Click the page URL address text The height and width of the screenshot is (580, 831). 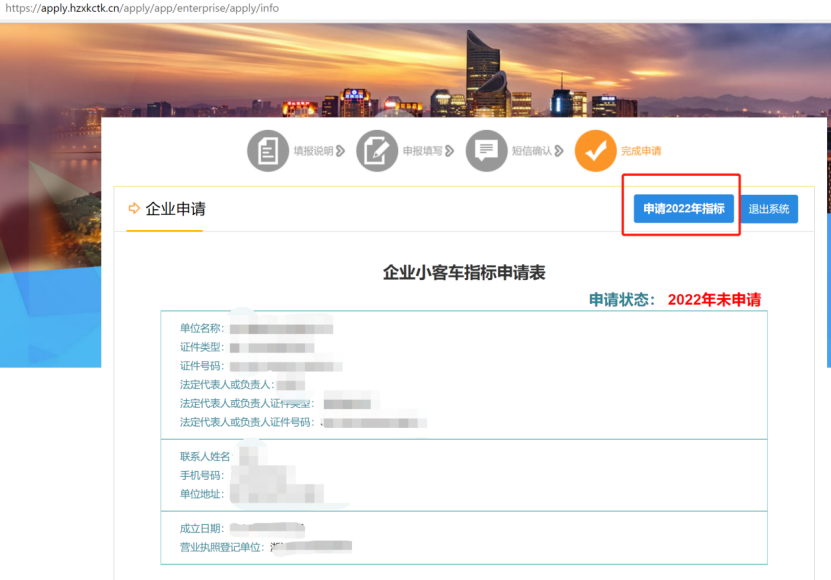coord(140,8)
